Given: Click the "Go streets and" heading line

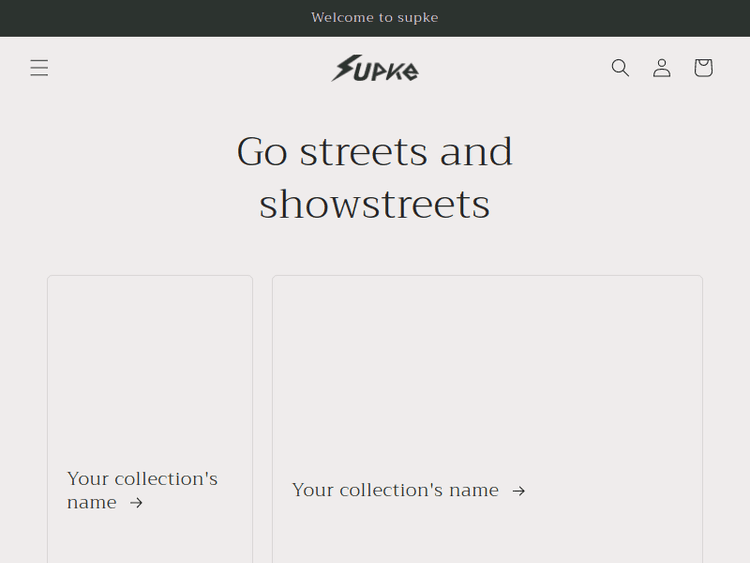Looking at the screenshot, I should pyautogui.click(x=375, y=152).
